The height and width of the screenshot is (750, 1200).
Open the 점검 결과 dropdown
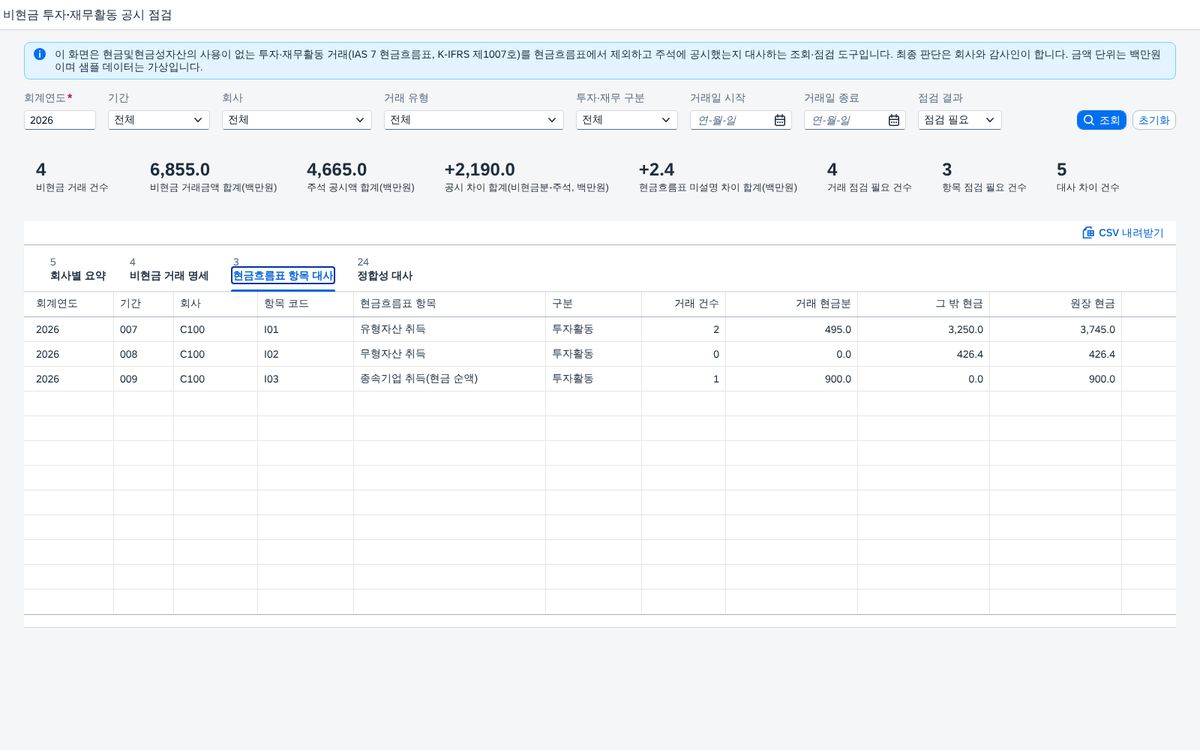(959, 120)
